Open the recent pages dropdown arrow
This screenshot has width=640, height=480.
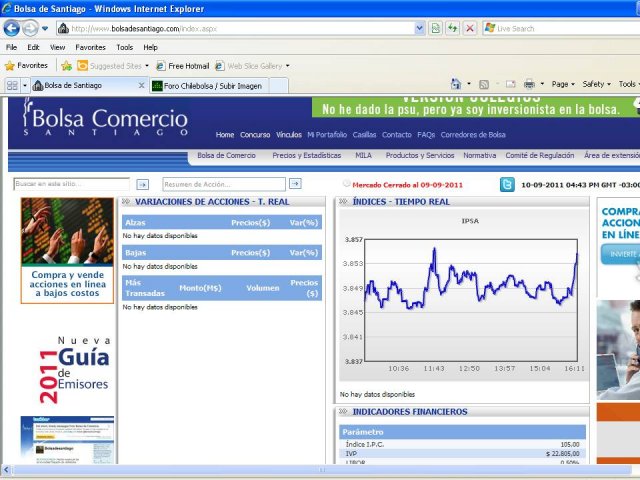(x=45, y=29)
